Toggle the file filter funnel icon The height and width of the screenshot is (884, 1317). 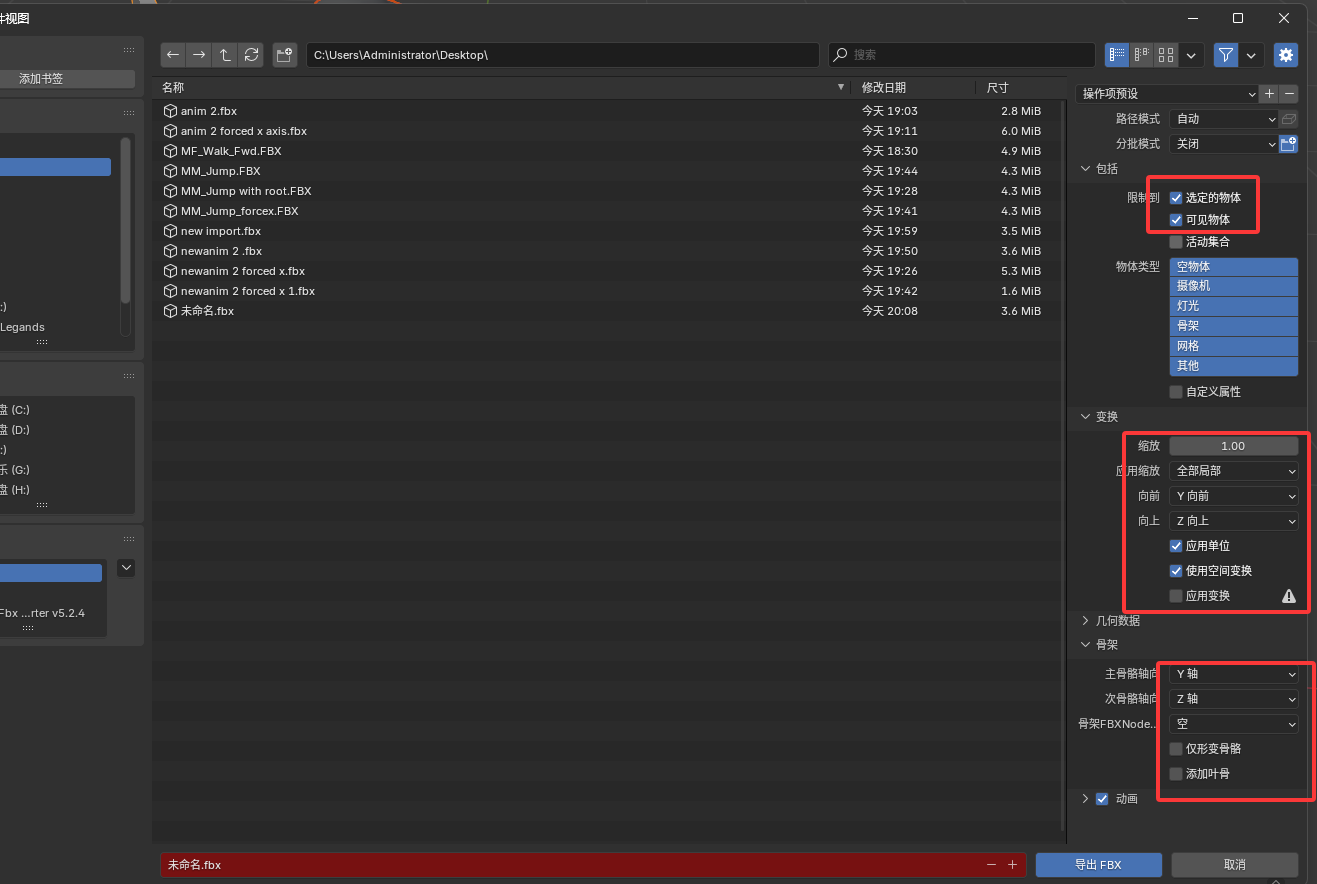(x=1226, y=55)
